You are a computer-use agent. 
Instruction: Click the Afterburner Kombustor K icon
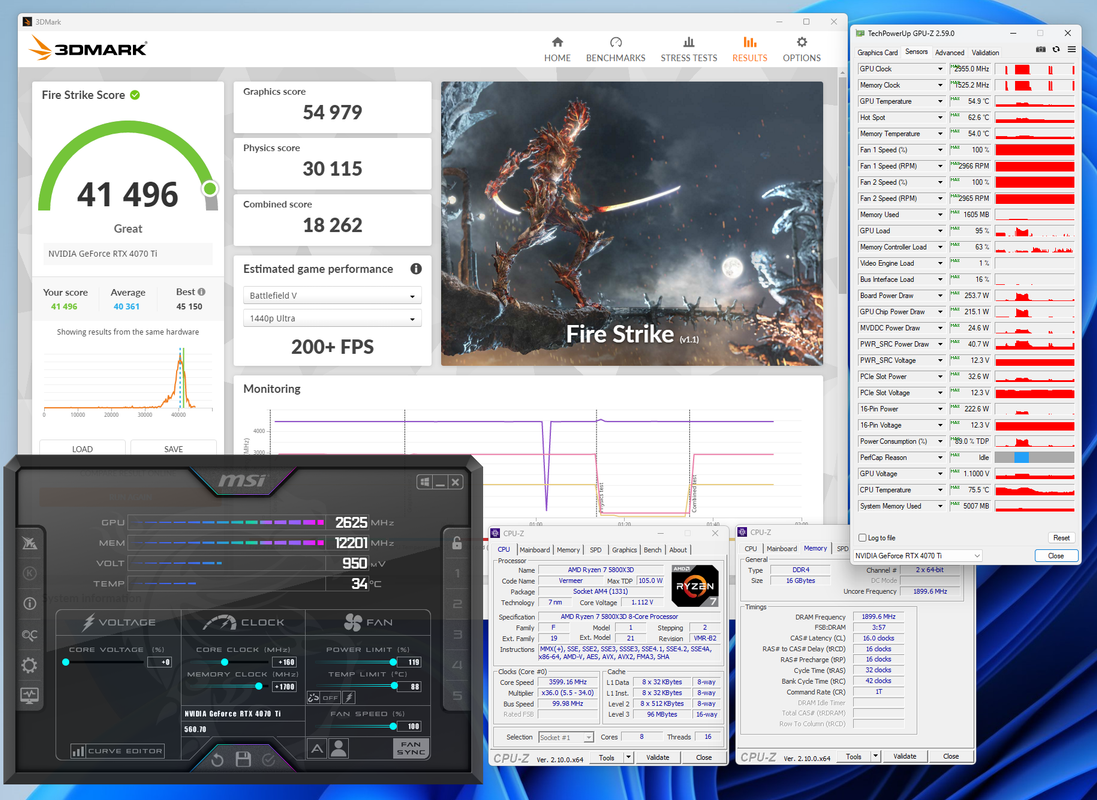click(x=29, y=573)
